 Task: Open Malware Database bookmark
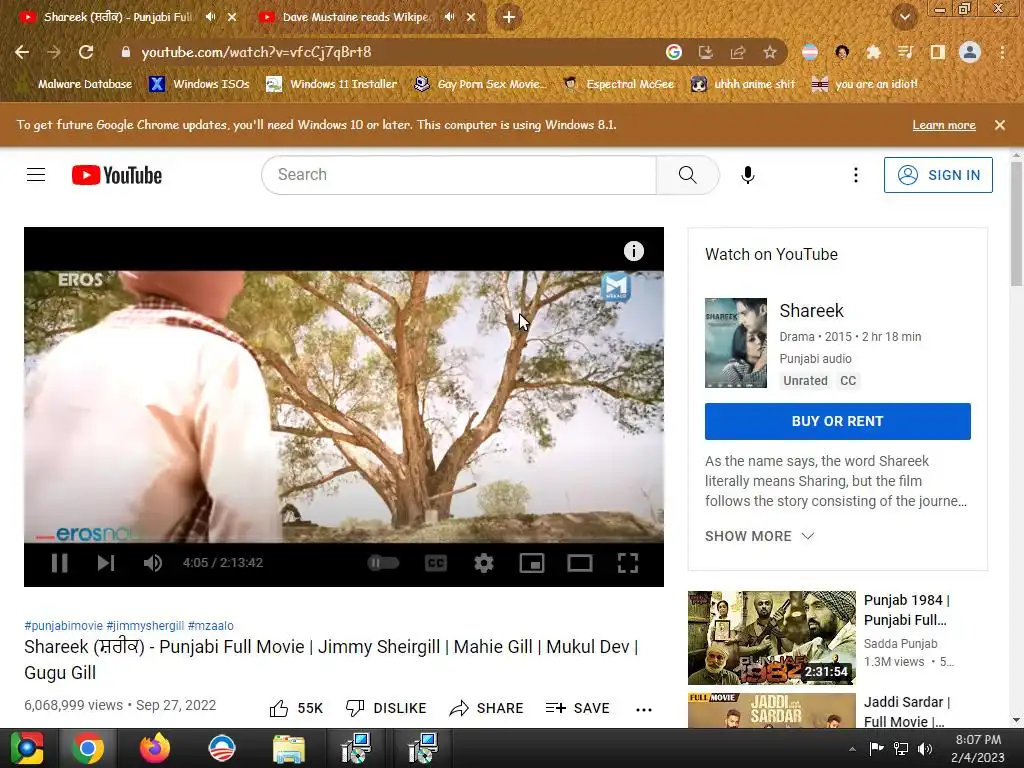[76, 84]
